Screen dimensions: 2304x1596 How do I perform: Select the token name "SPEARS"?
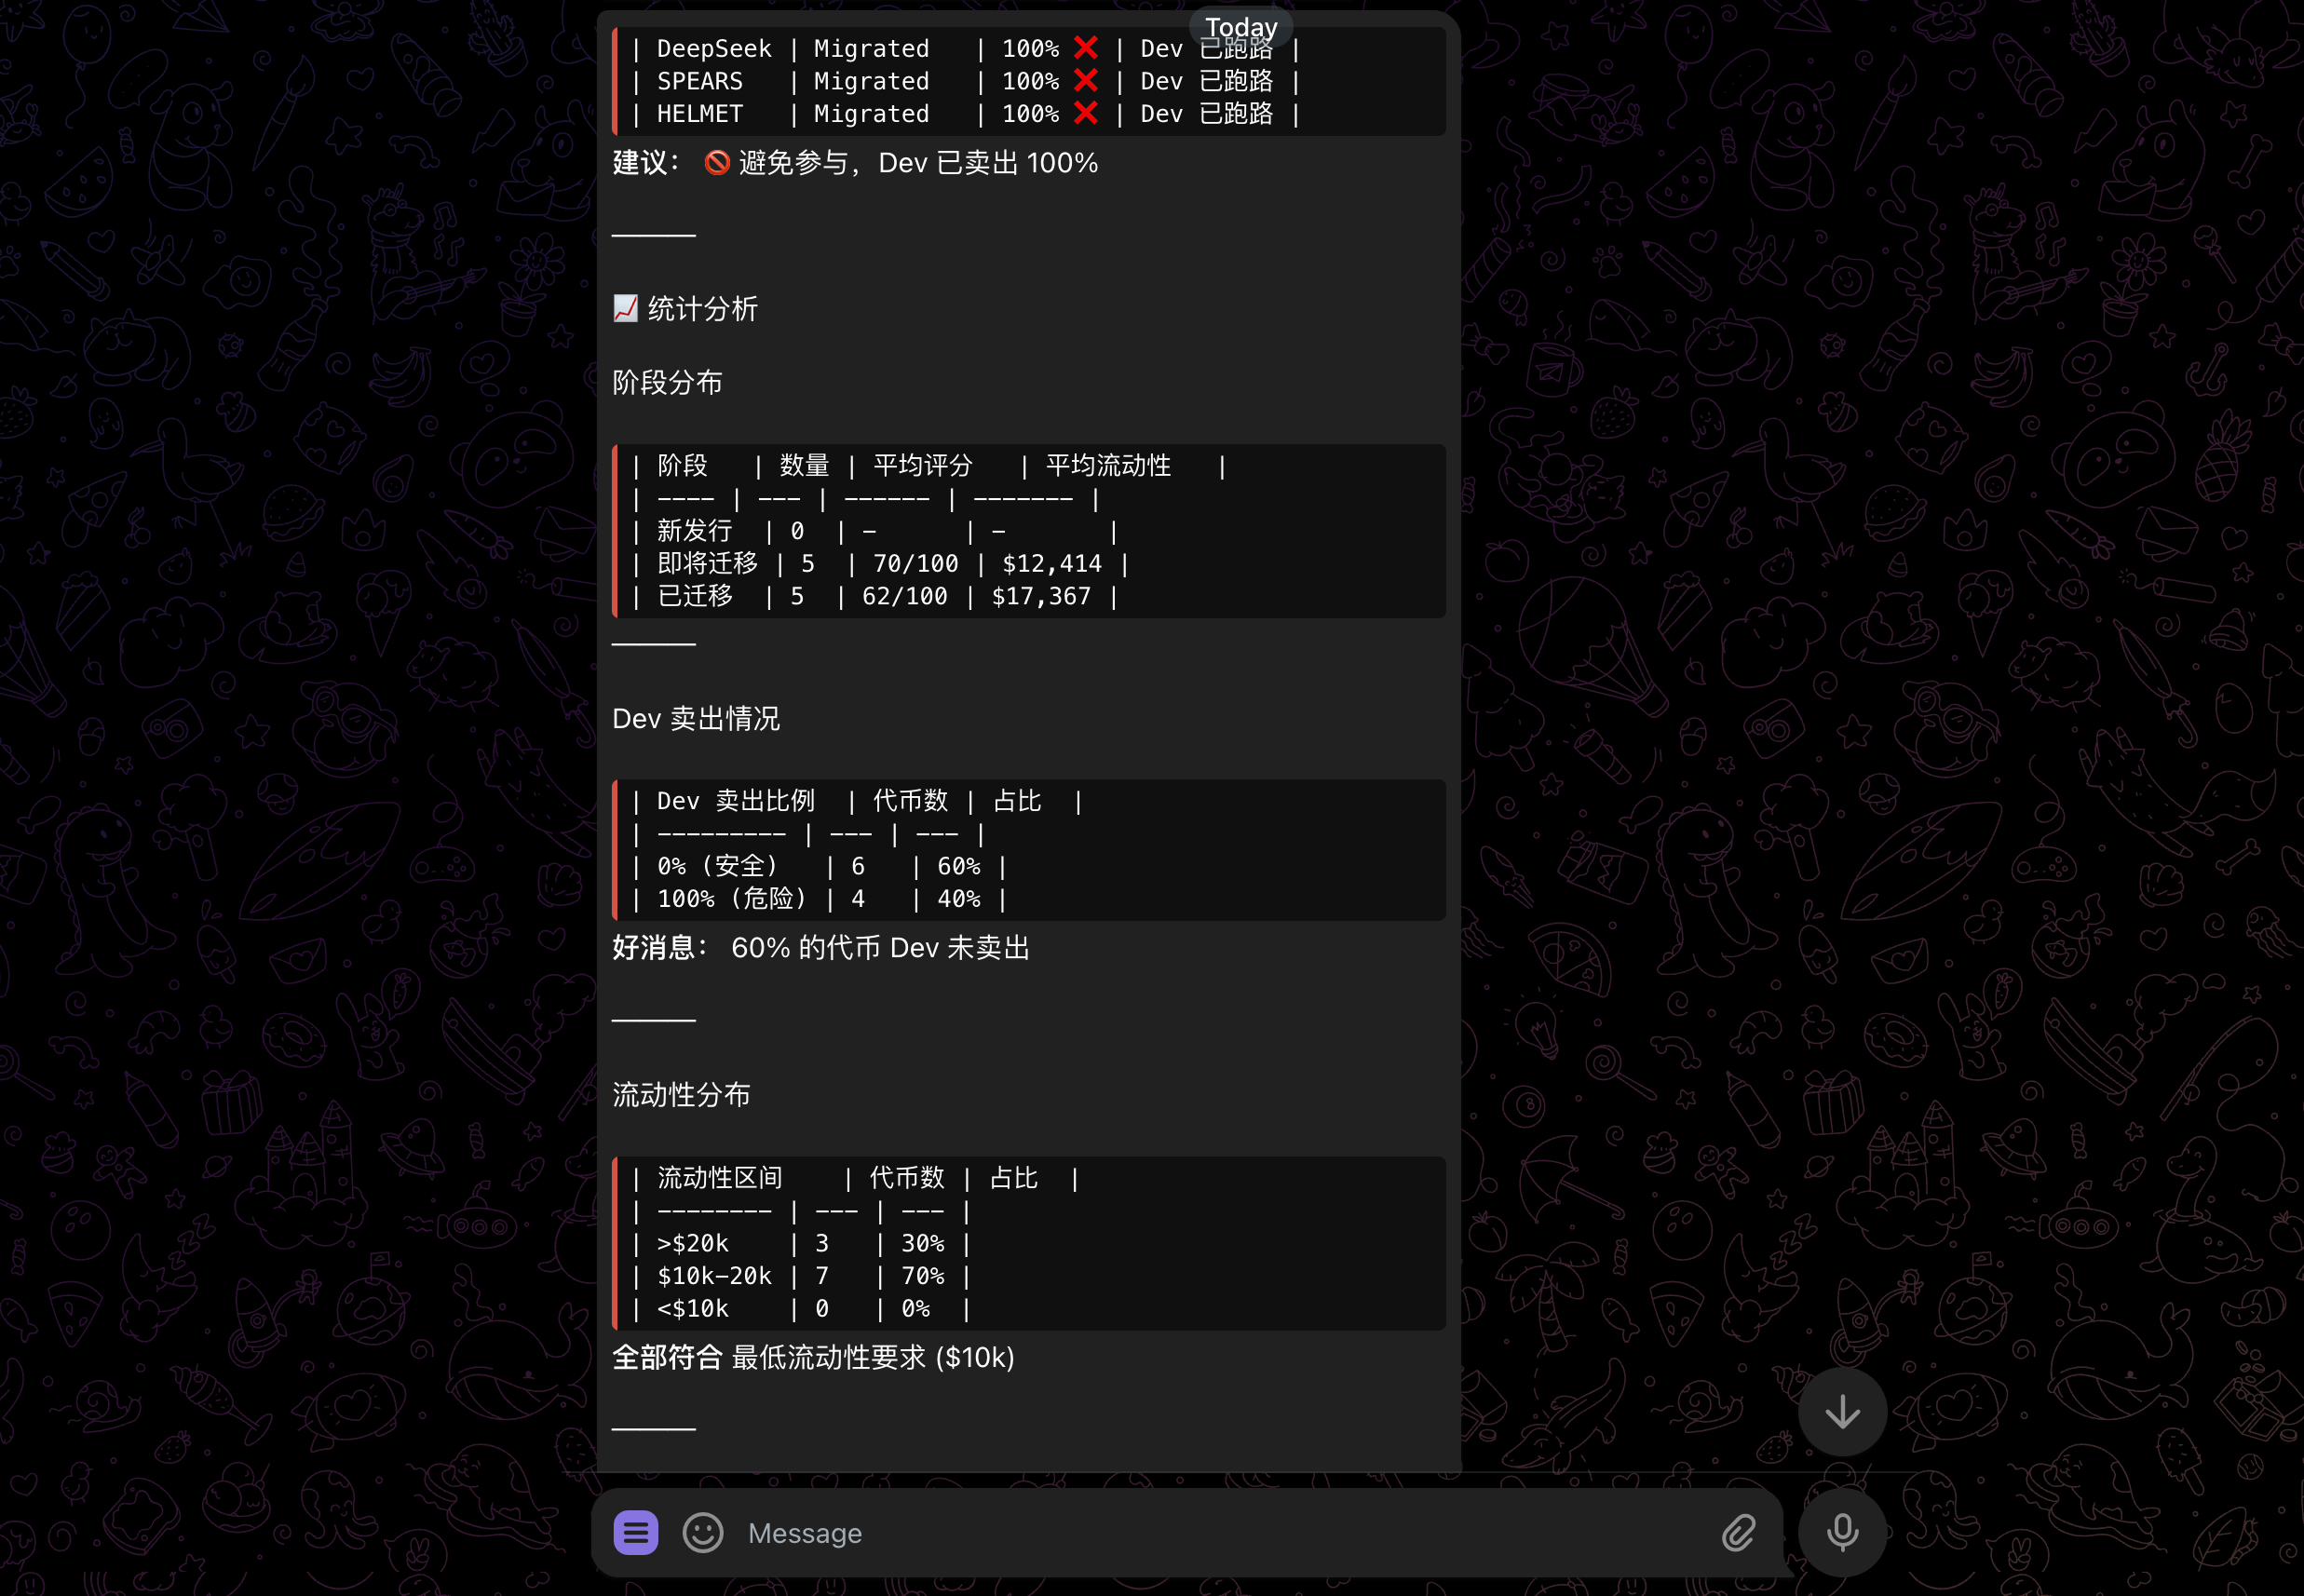(x=700, y=81)
